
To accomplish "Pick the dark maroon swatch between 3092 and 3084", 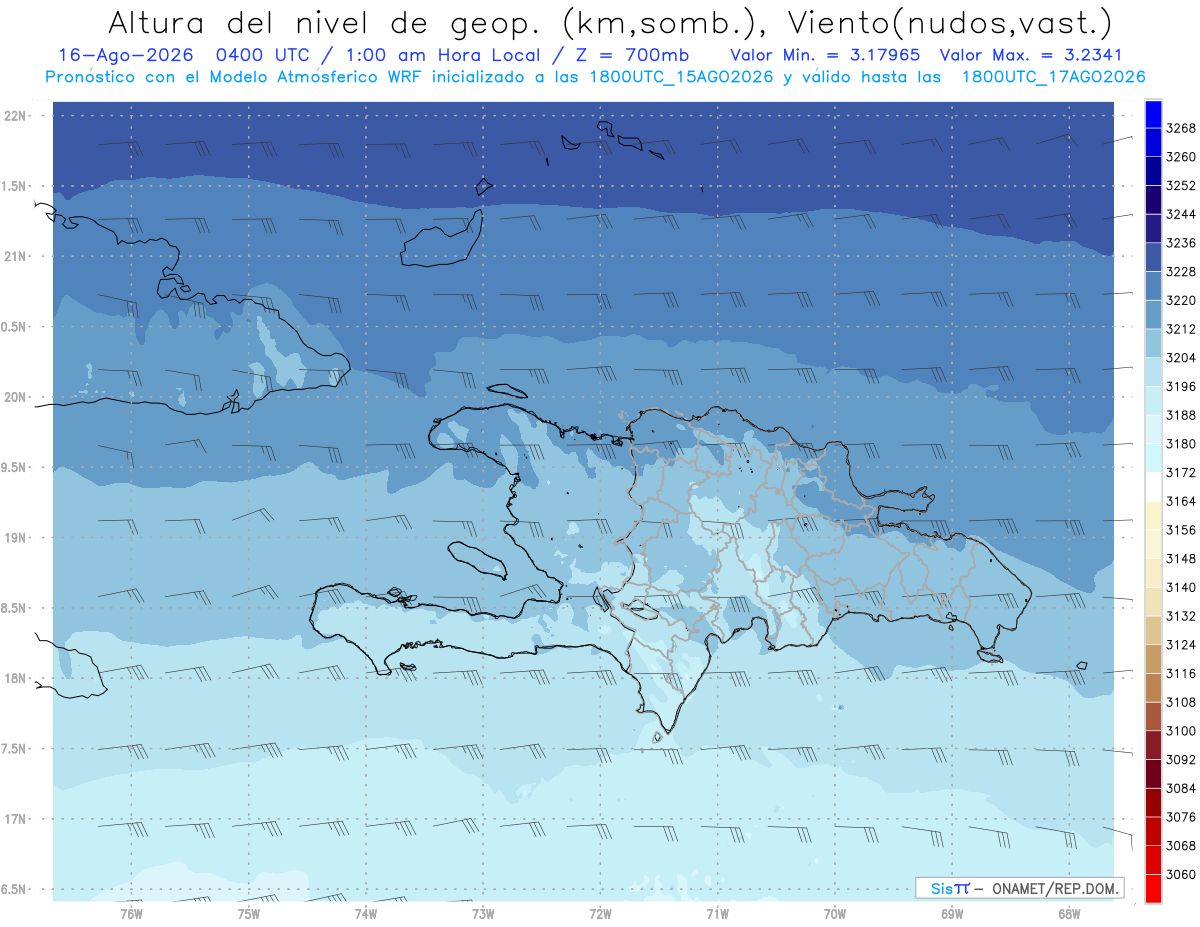I will click(x=1153, y=774).
